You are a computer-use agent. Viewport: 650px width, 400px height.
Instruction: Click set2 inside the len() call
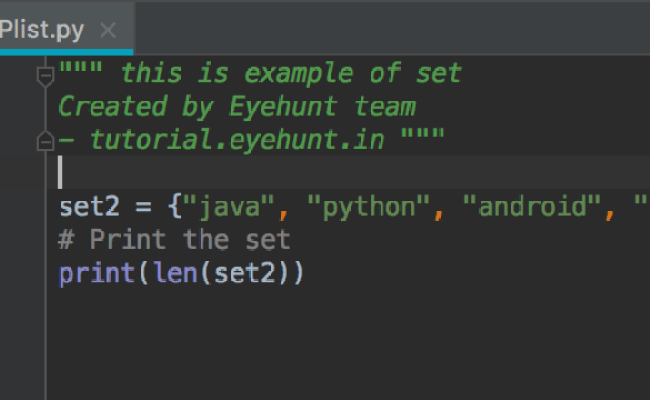[245, 274]
